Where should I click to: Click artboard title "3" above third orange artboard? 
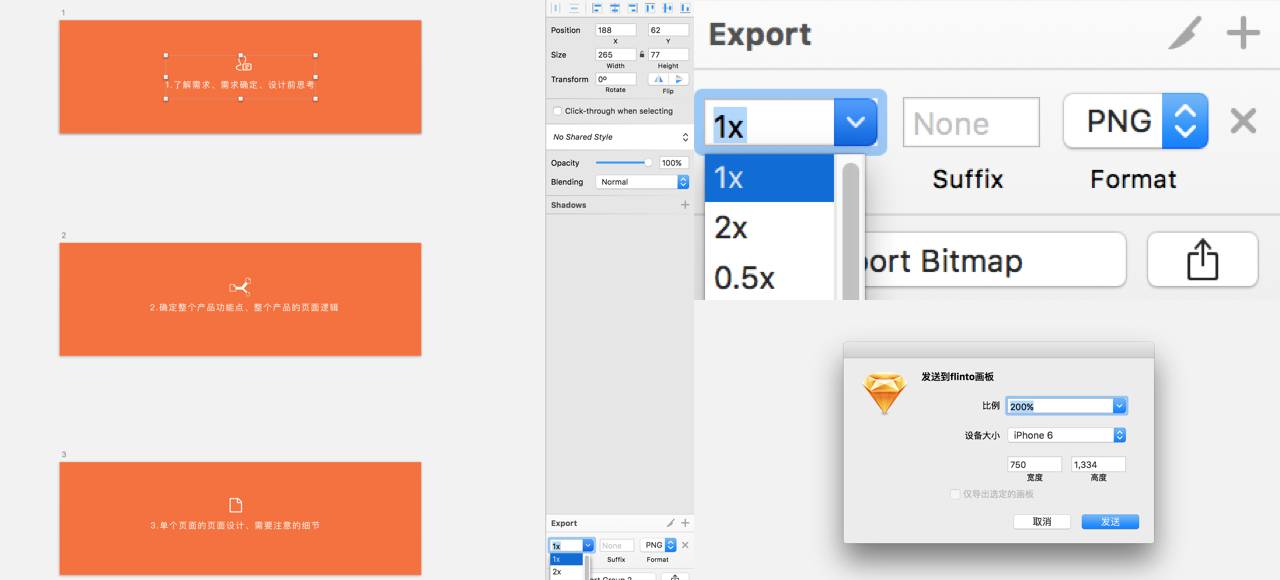pyautogui.click(x=64, y=454)
